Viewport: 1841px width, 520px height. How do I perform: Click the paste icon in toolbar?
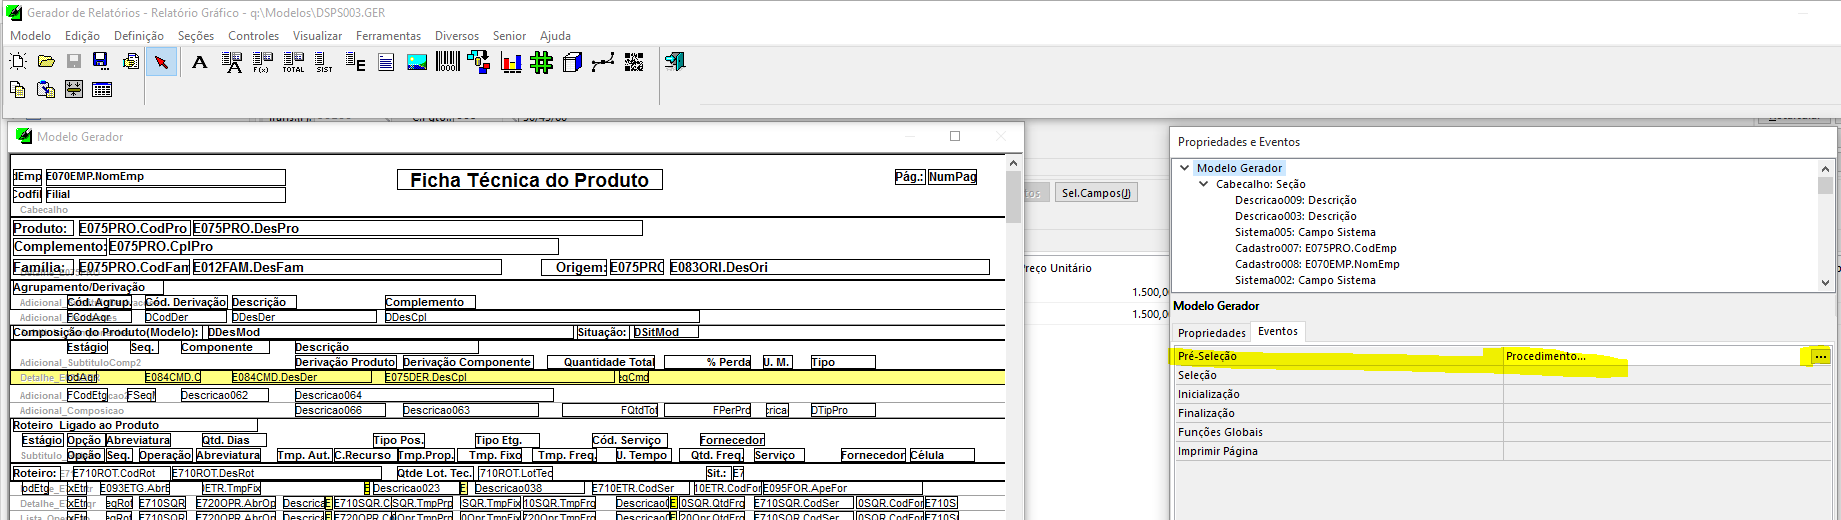click(x=46, y=90)
